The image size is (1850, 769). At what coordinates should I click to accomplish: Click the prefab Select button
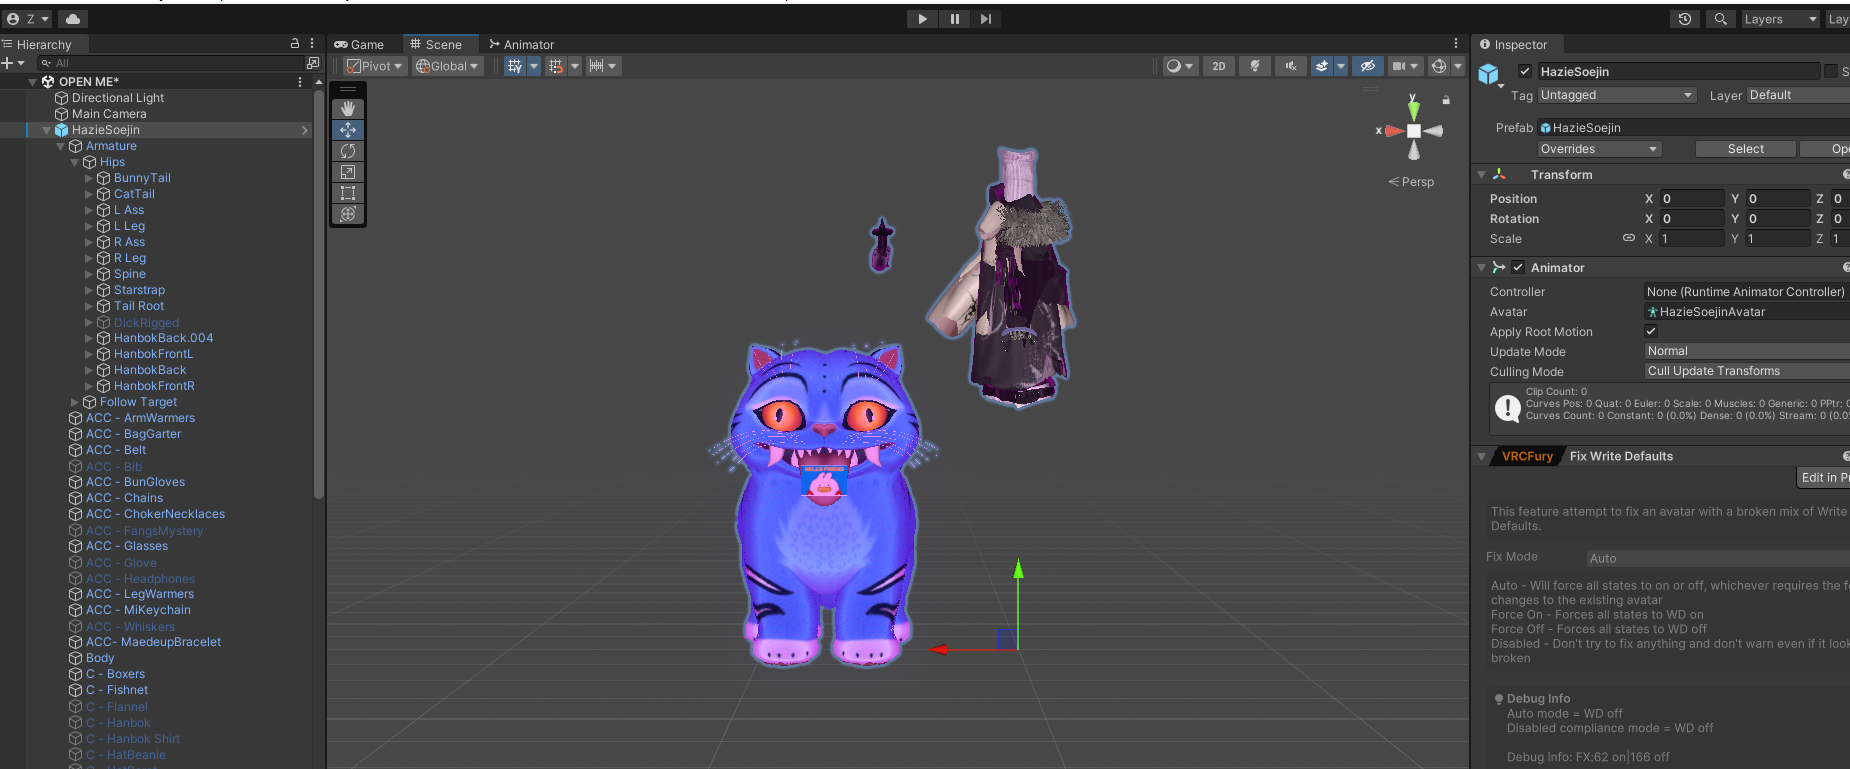pyautogui.click(x=1746, y=149)
